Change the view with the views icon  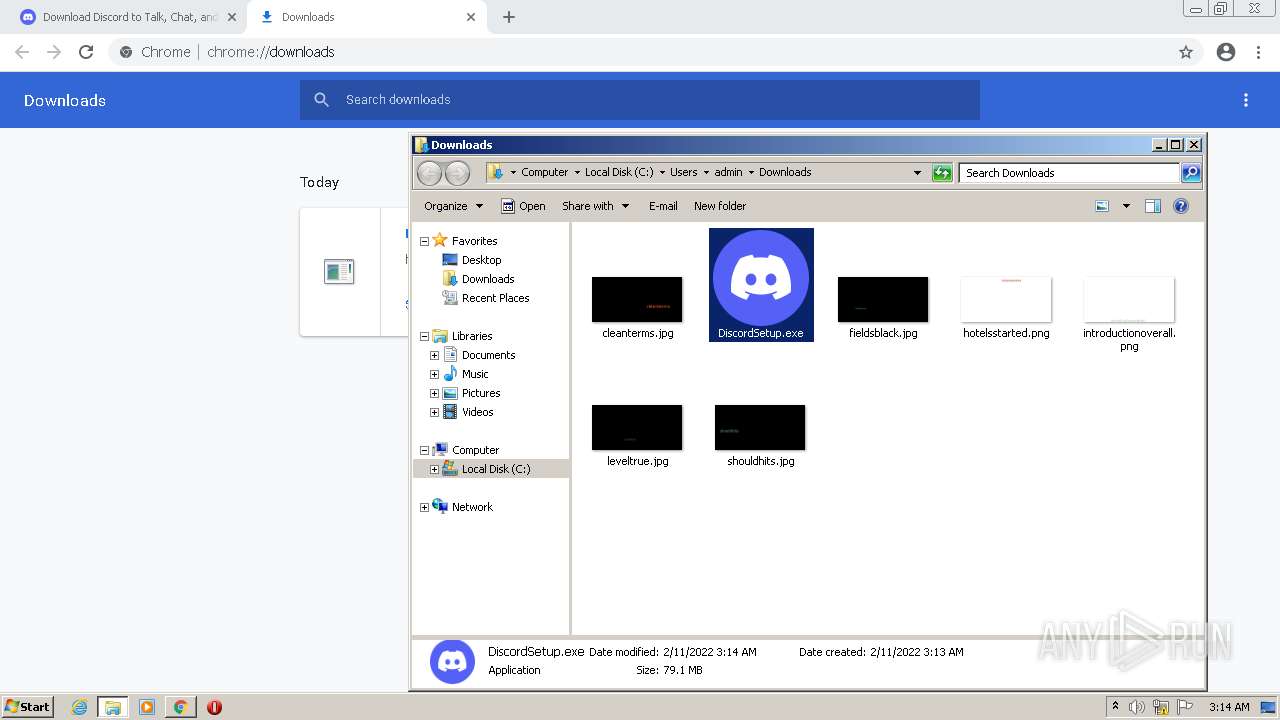[x=1102, y=206]
